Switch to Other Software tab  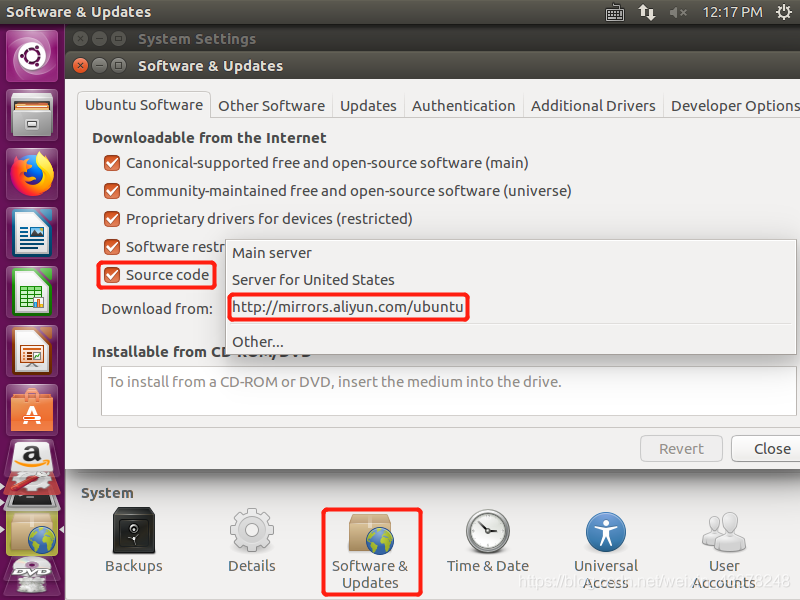pyautogui.click(x=271, y=106)
